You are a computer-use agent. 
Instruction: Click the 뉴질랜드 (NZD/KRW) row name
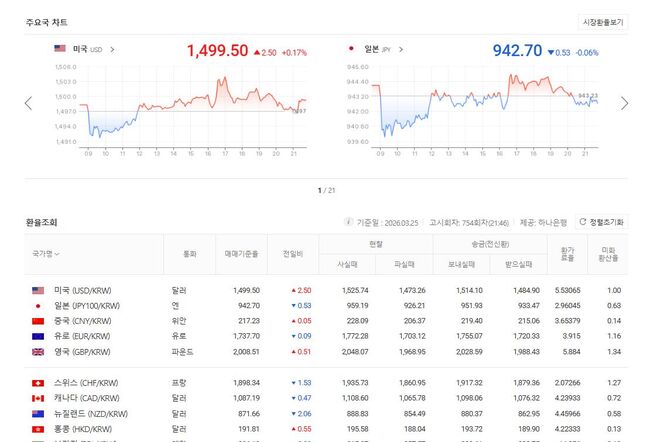point(86,413)
